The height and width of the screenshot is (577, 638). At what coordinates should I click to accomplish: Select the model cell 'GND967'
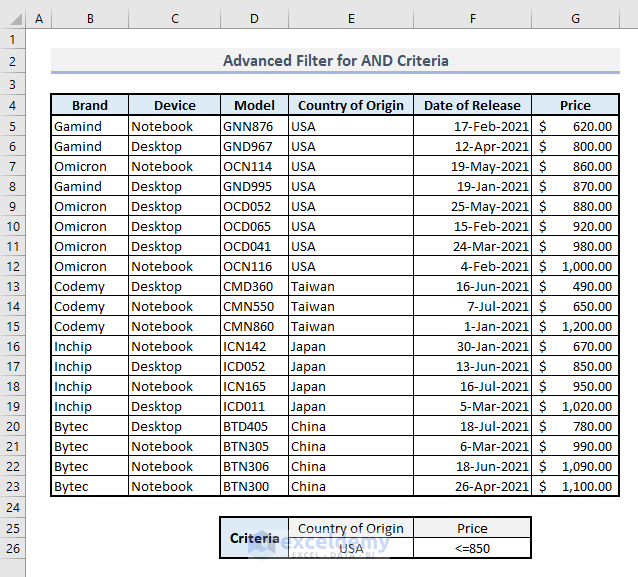[254, 146]
